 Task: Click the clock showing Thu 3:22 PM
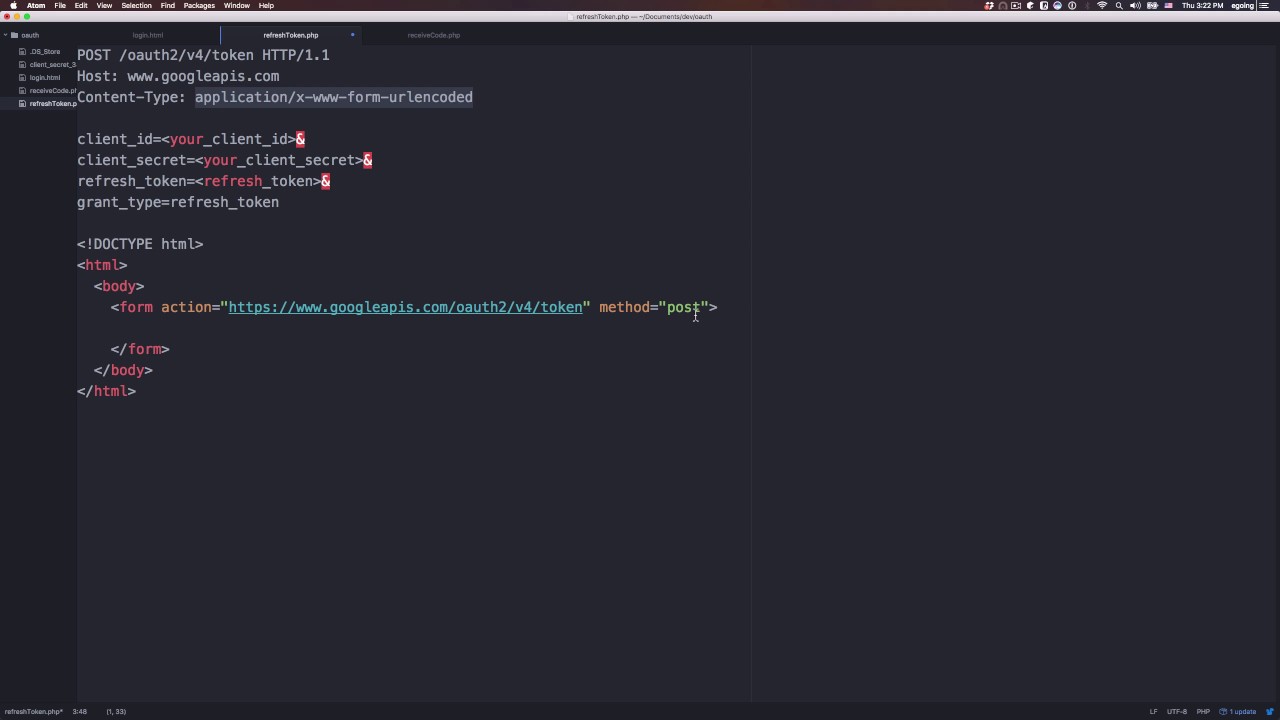point(1203,5)
